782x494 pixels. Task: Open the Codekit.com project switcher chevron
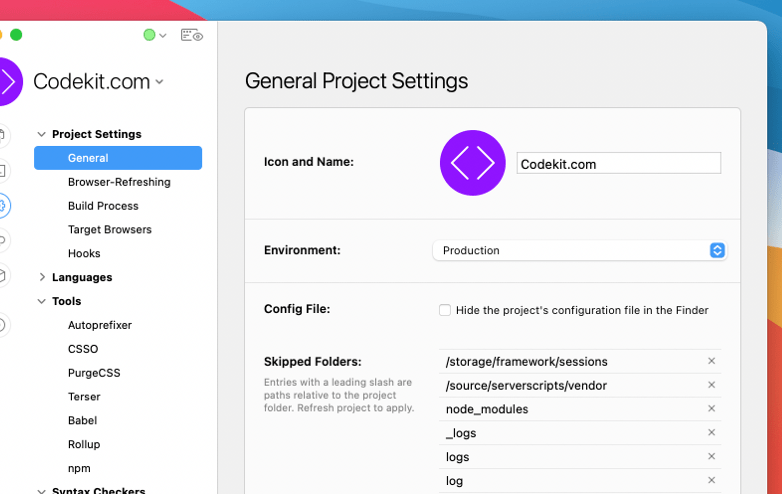160,82
